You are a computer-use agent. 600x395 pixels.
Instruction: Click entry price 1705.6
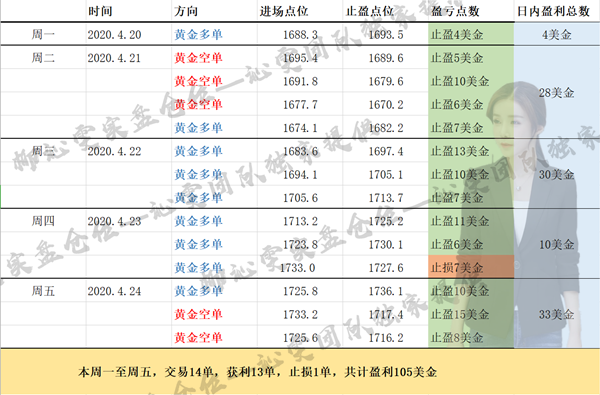300,198
